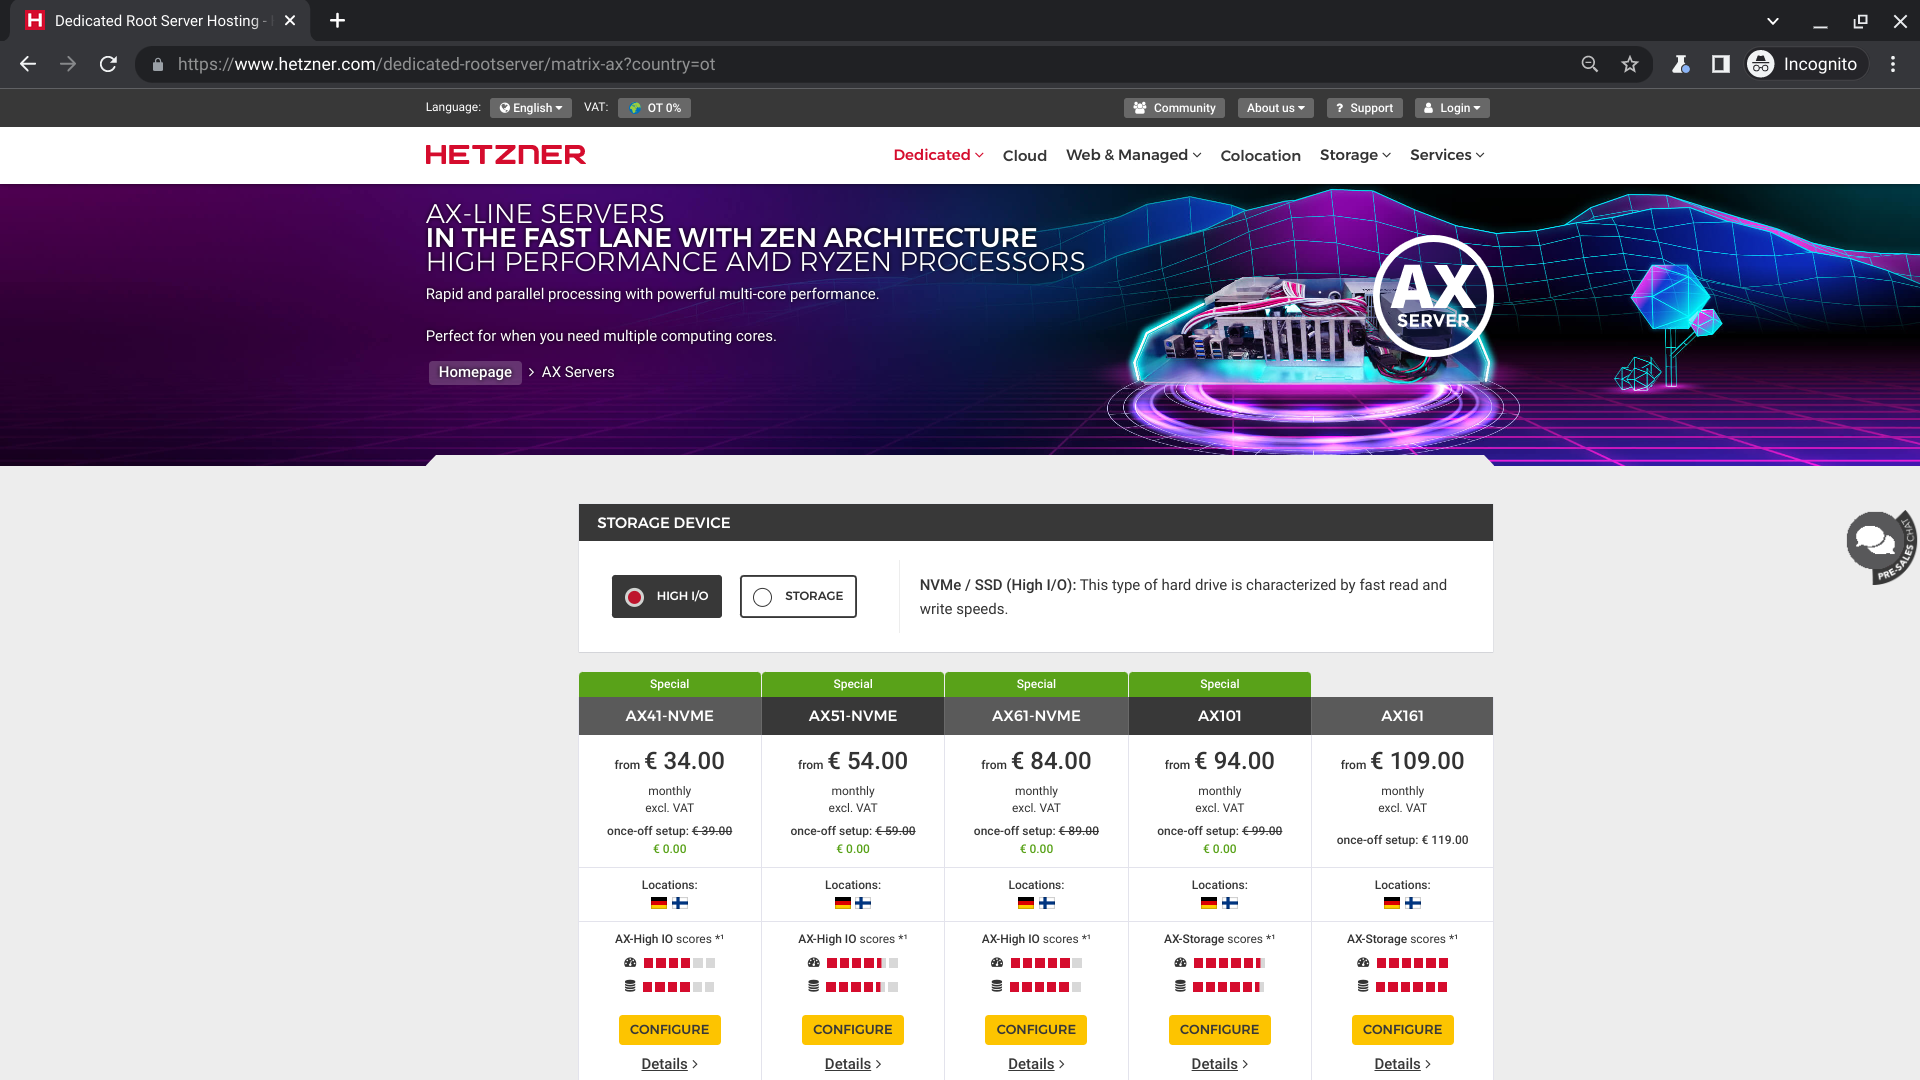
Task: Click the disk score icon for AX61-NVME
Action: [997, 986]
